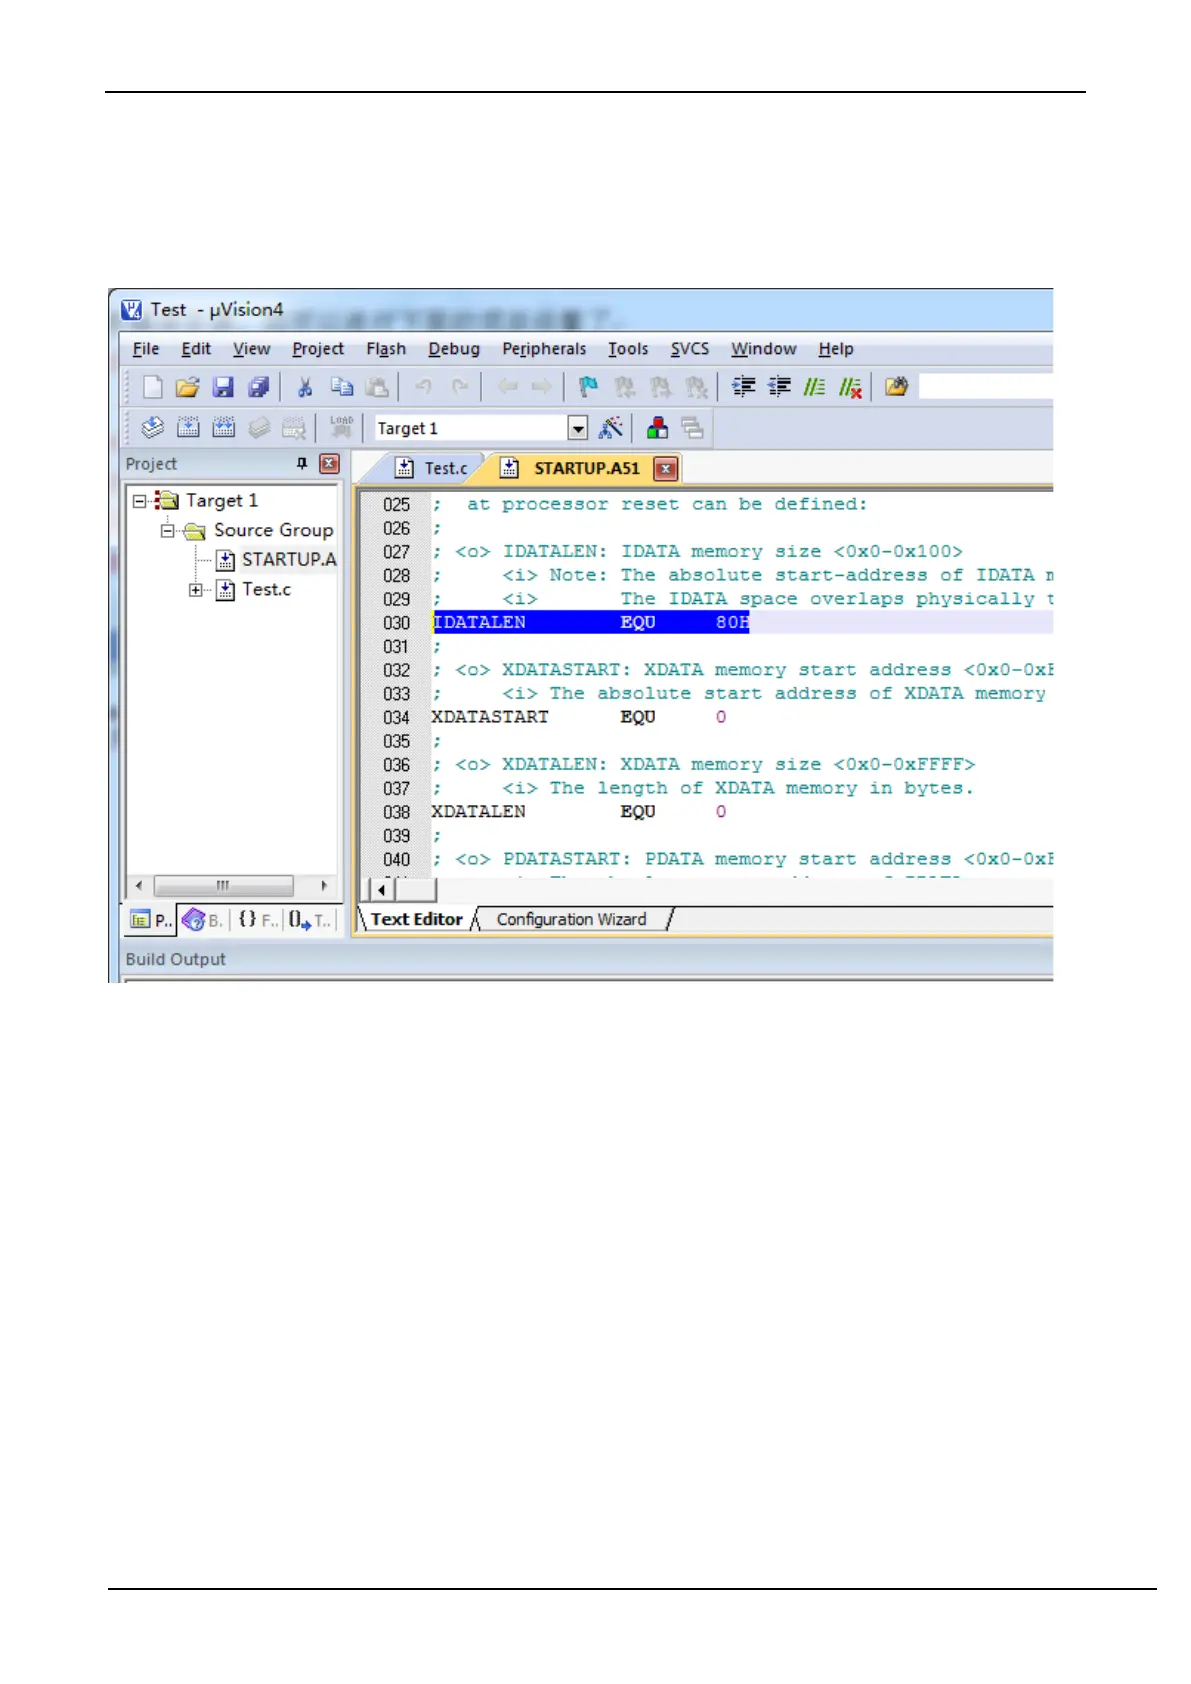Select STARTUP.A51 in project tree
This screenshot has height=1684, width=1191.
click(288, 560)
